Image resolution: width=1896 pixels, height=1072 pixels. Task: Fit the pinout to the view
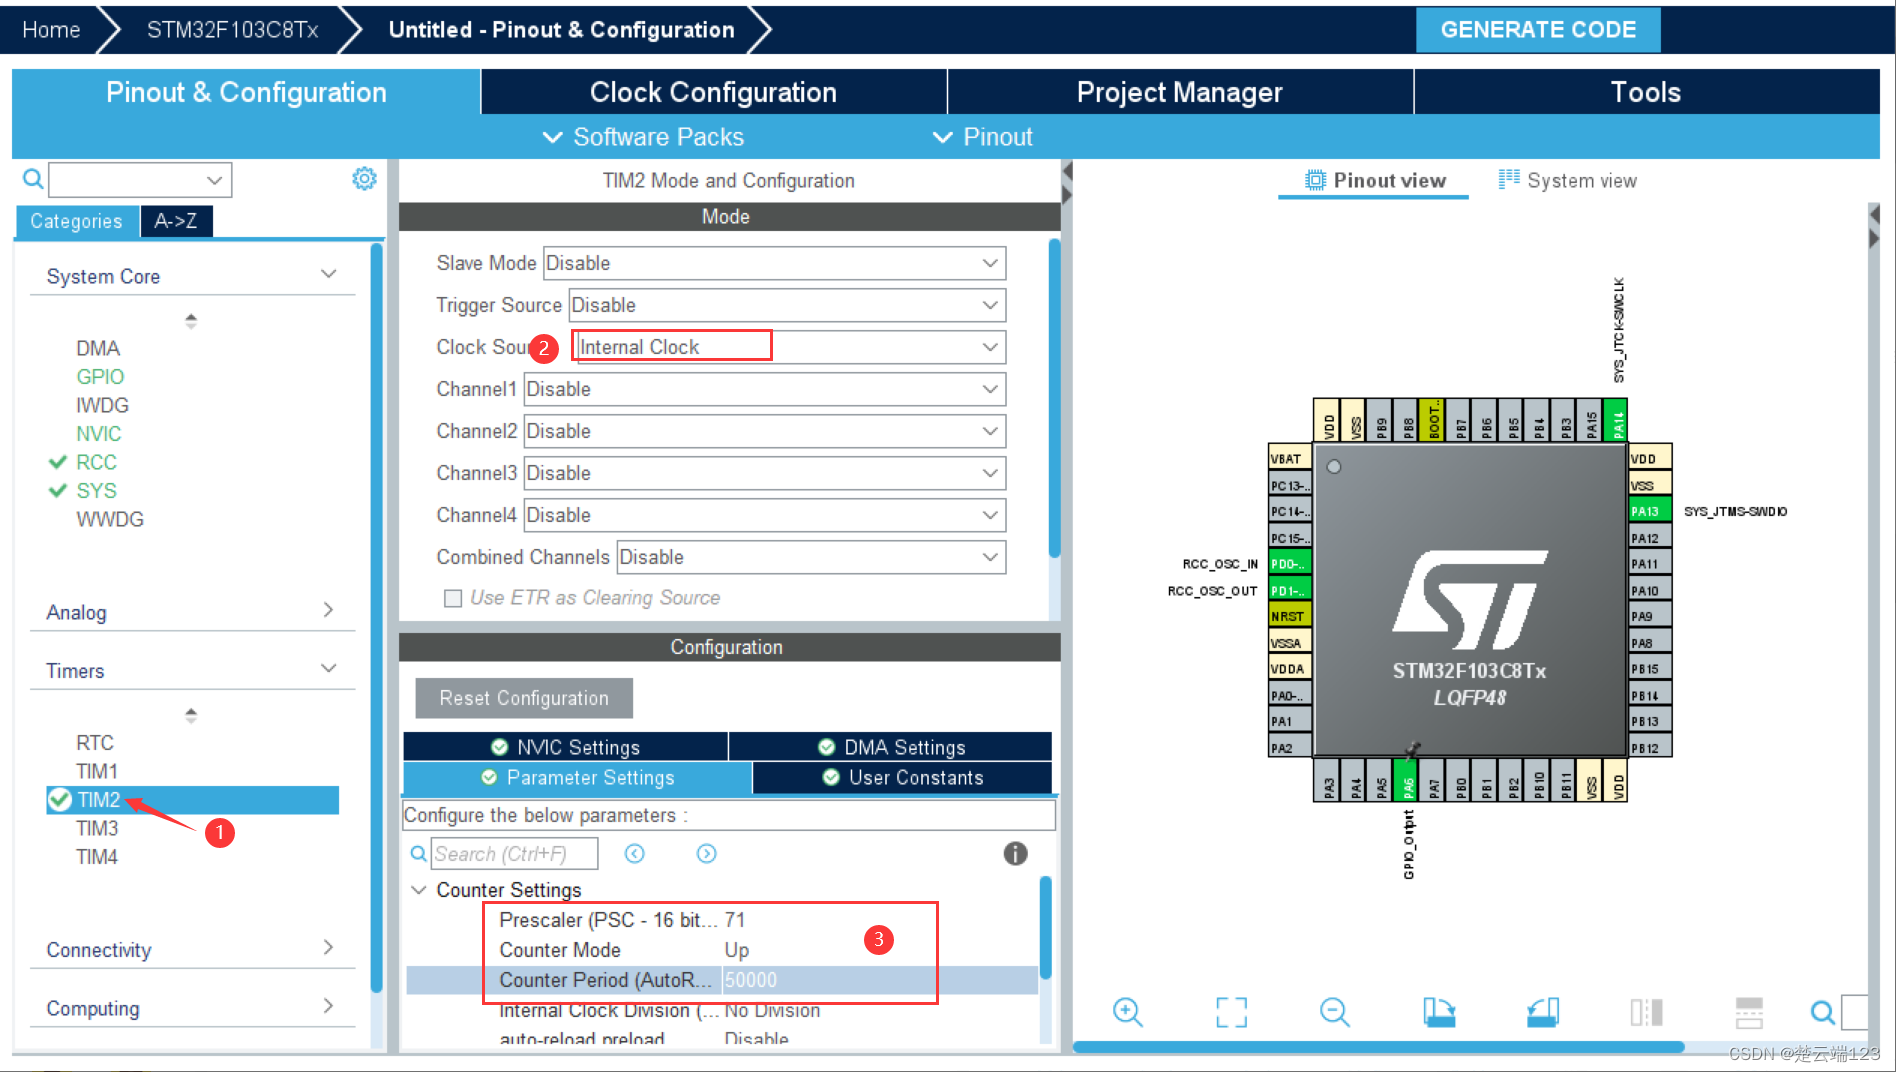(x=1231, y=1012)
